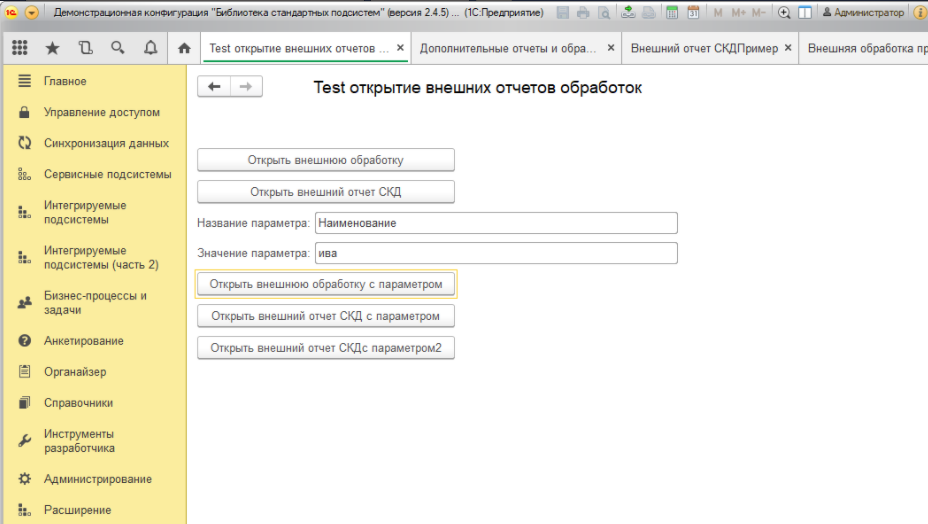
Task: Click the 1C application logo icon
Action: pos(11,12)
